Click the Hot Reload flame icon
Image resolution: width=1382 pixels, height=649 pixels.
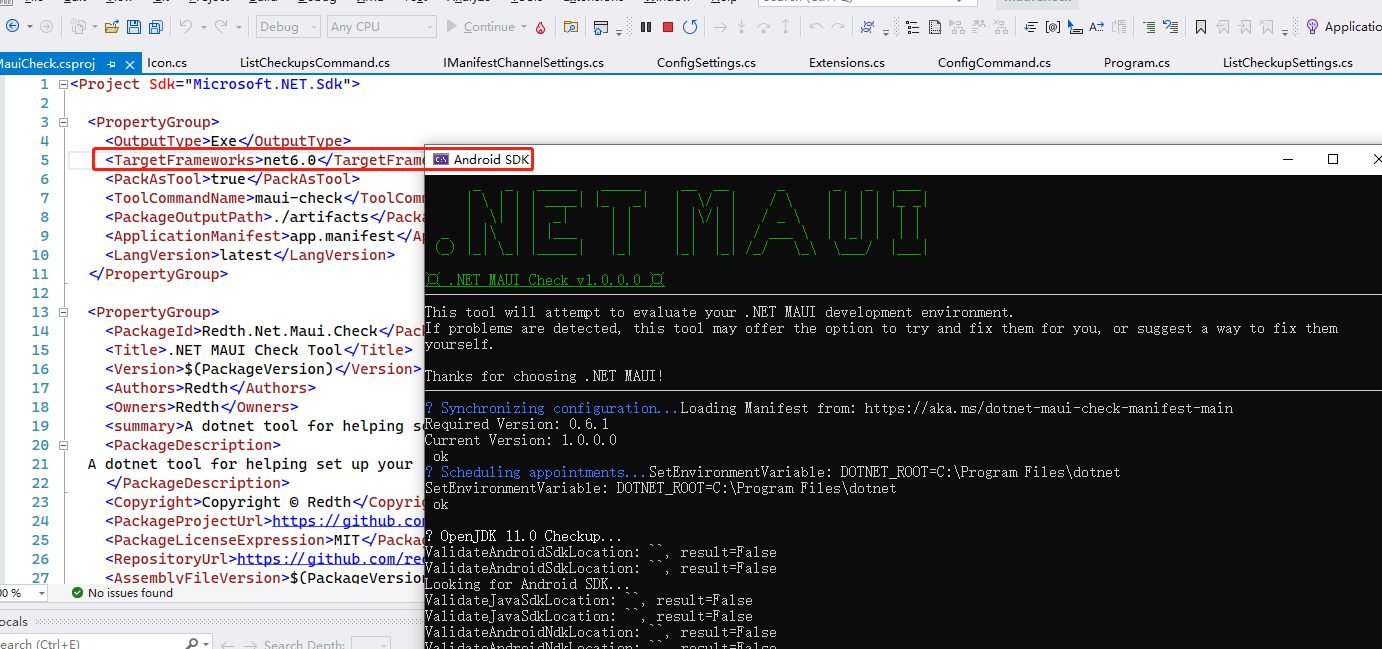(x=540, y=27)
